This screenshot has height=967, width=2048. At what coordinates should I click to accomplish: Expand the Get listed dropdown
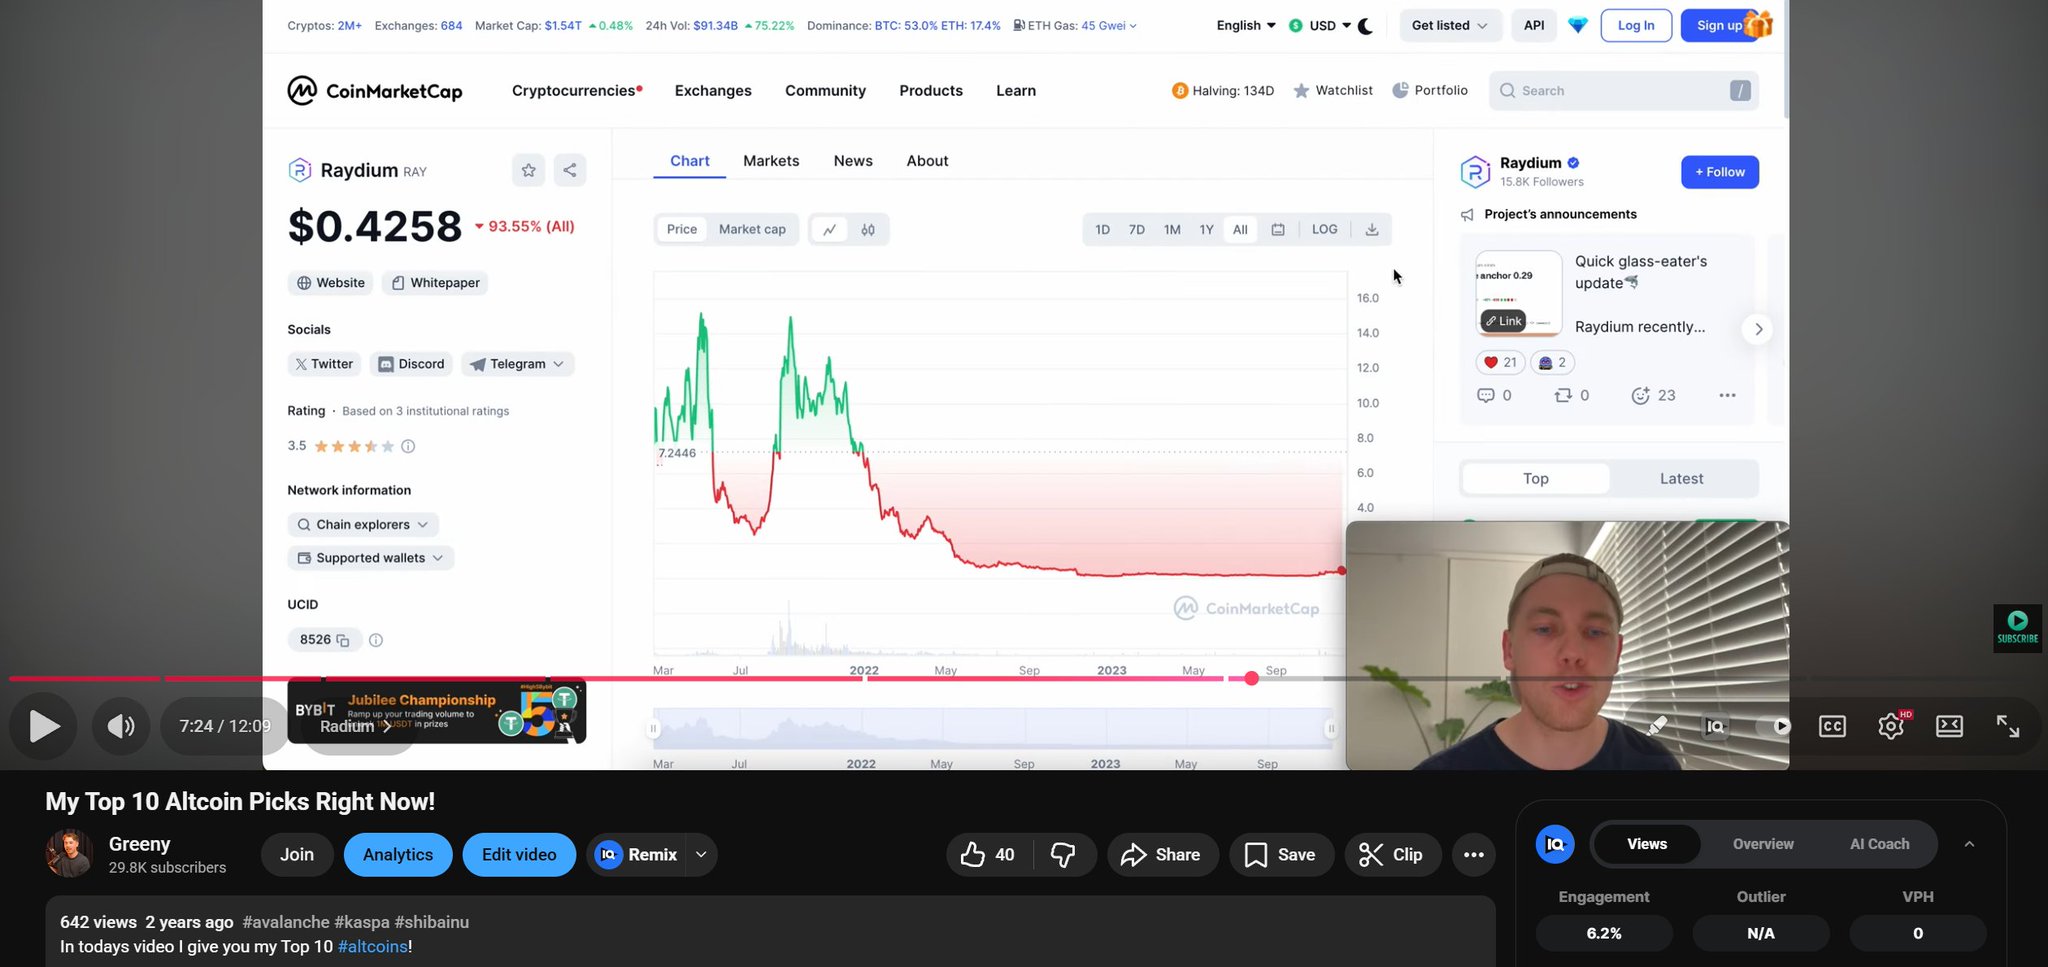tap(1450, 26)
